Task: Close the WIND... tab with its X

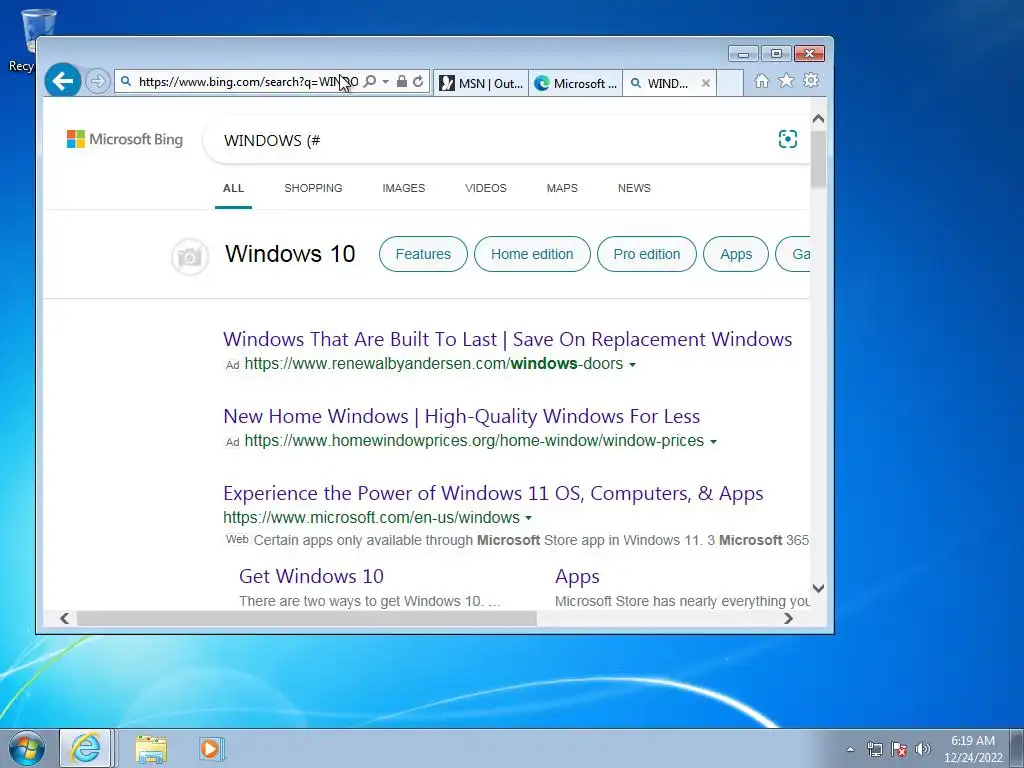Action: click(x=705, y=83)
